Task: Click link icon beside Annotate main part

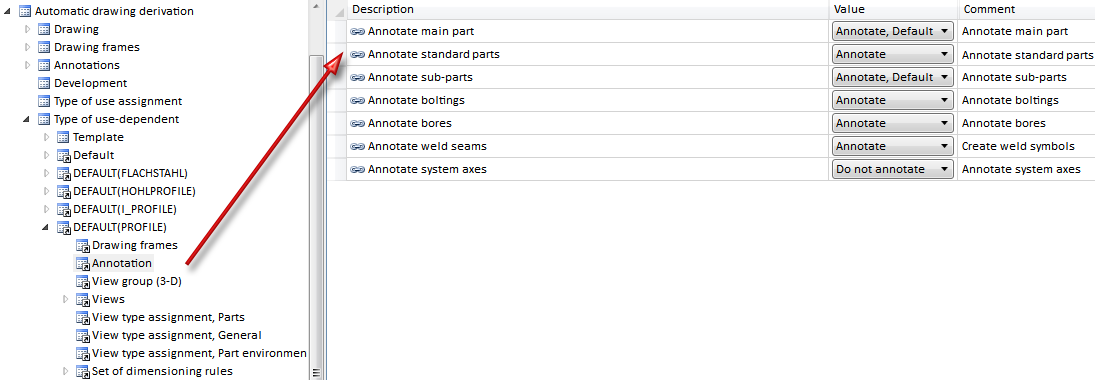Action: click(358, 31)
